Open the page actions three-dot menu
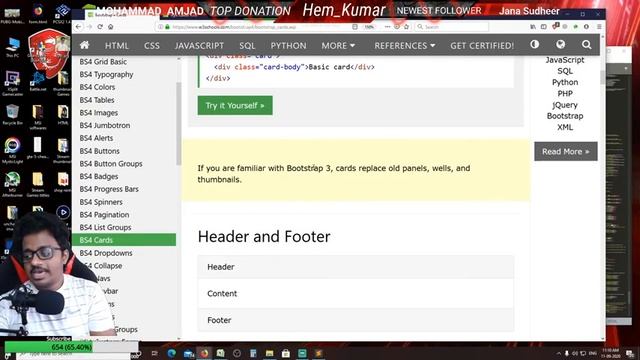The height and width of the screenshot is (360, 640). tap(387, 27)
